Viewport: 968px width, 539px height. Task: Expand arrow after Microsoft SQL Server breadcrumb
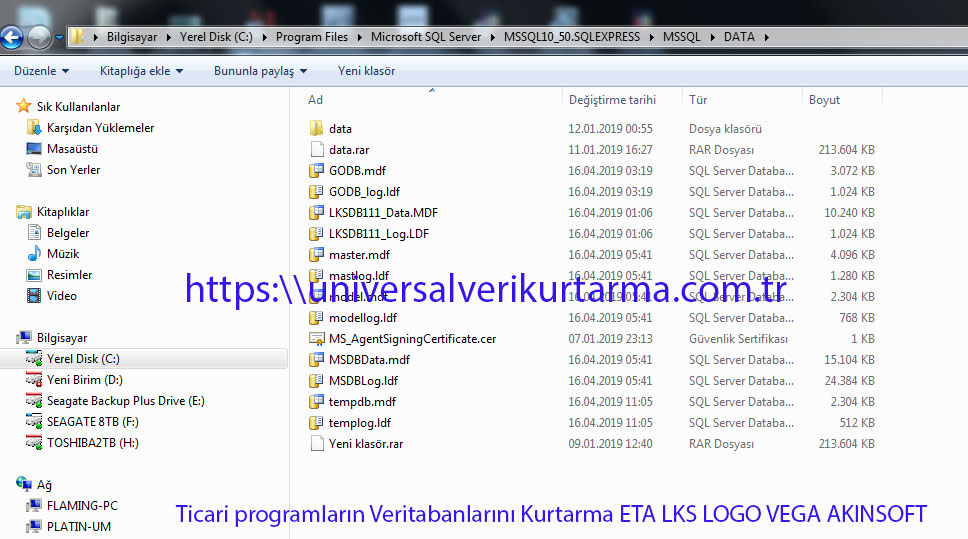coord(493,37)
